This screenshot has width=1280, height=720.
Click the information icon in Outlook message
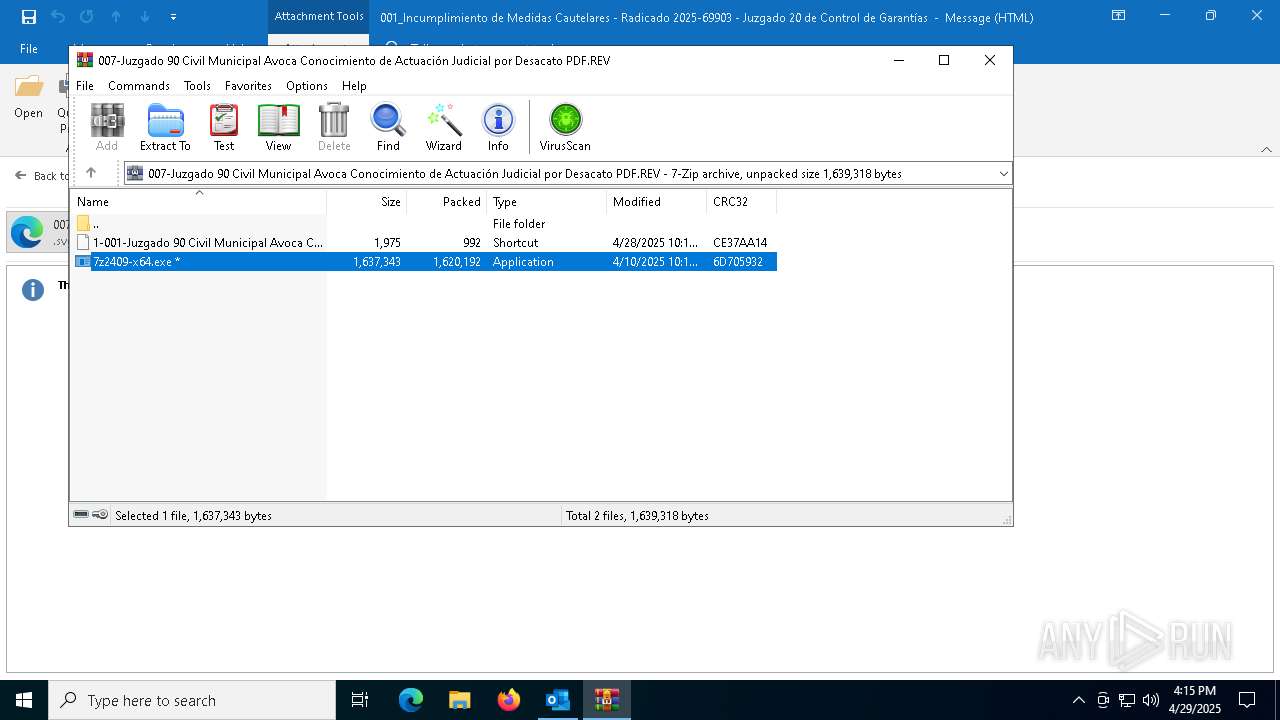tap(33, 290)
